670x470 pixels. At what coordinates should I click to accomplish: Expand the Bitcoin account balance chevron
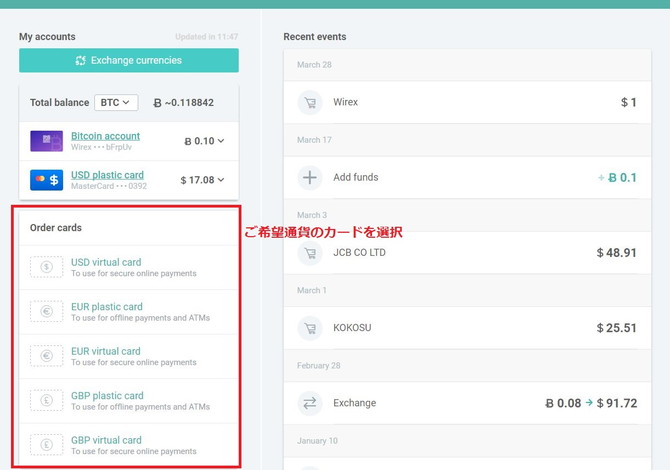point(221,141)
